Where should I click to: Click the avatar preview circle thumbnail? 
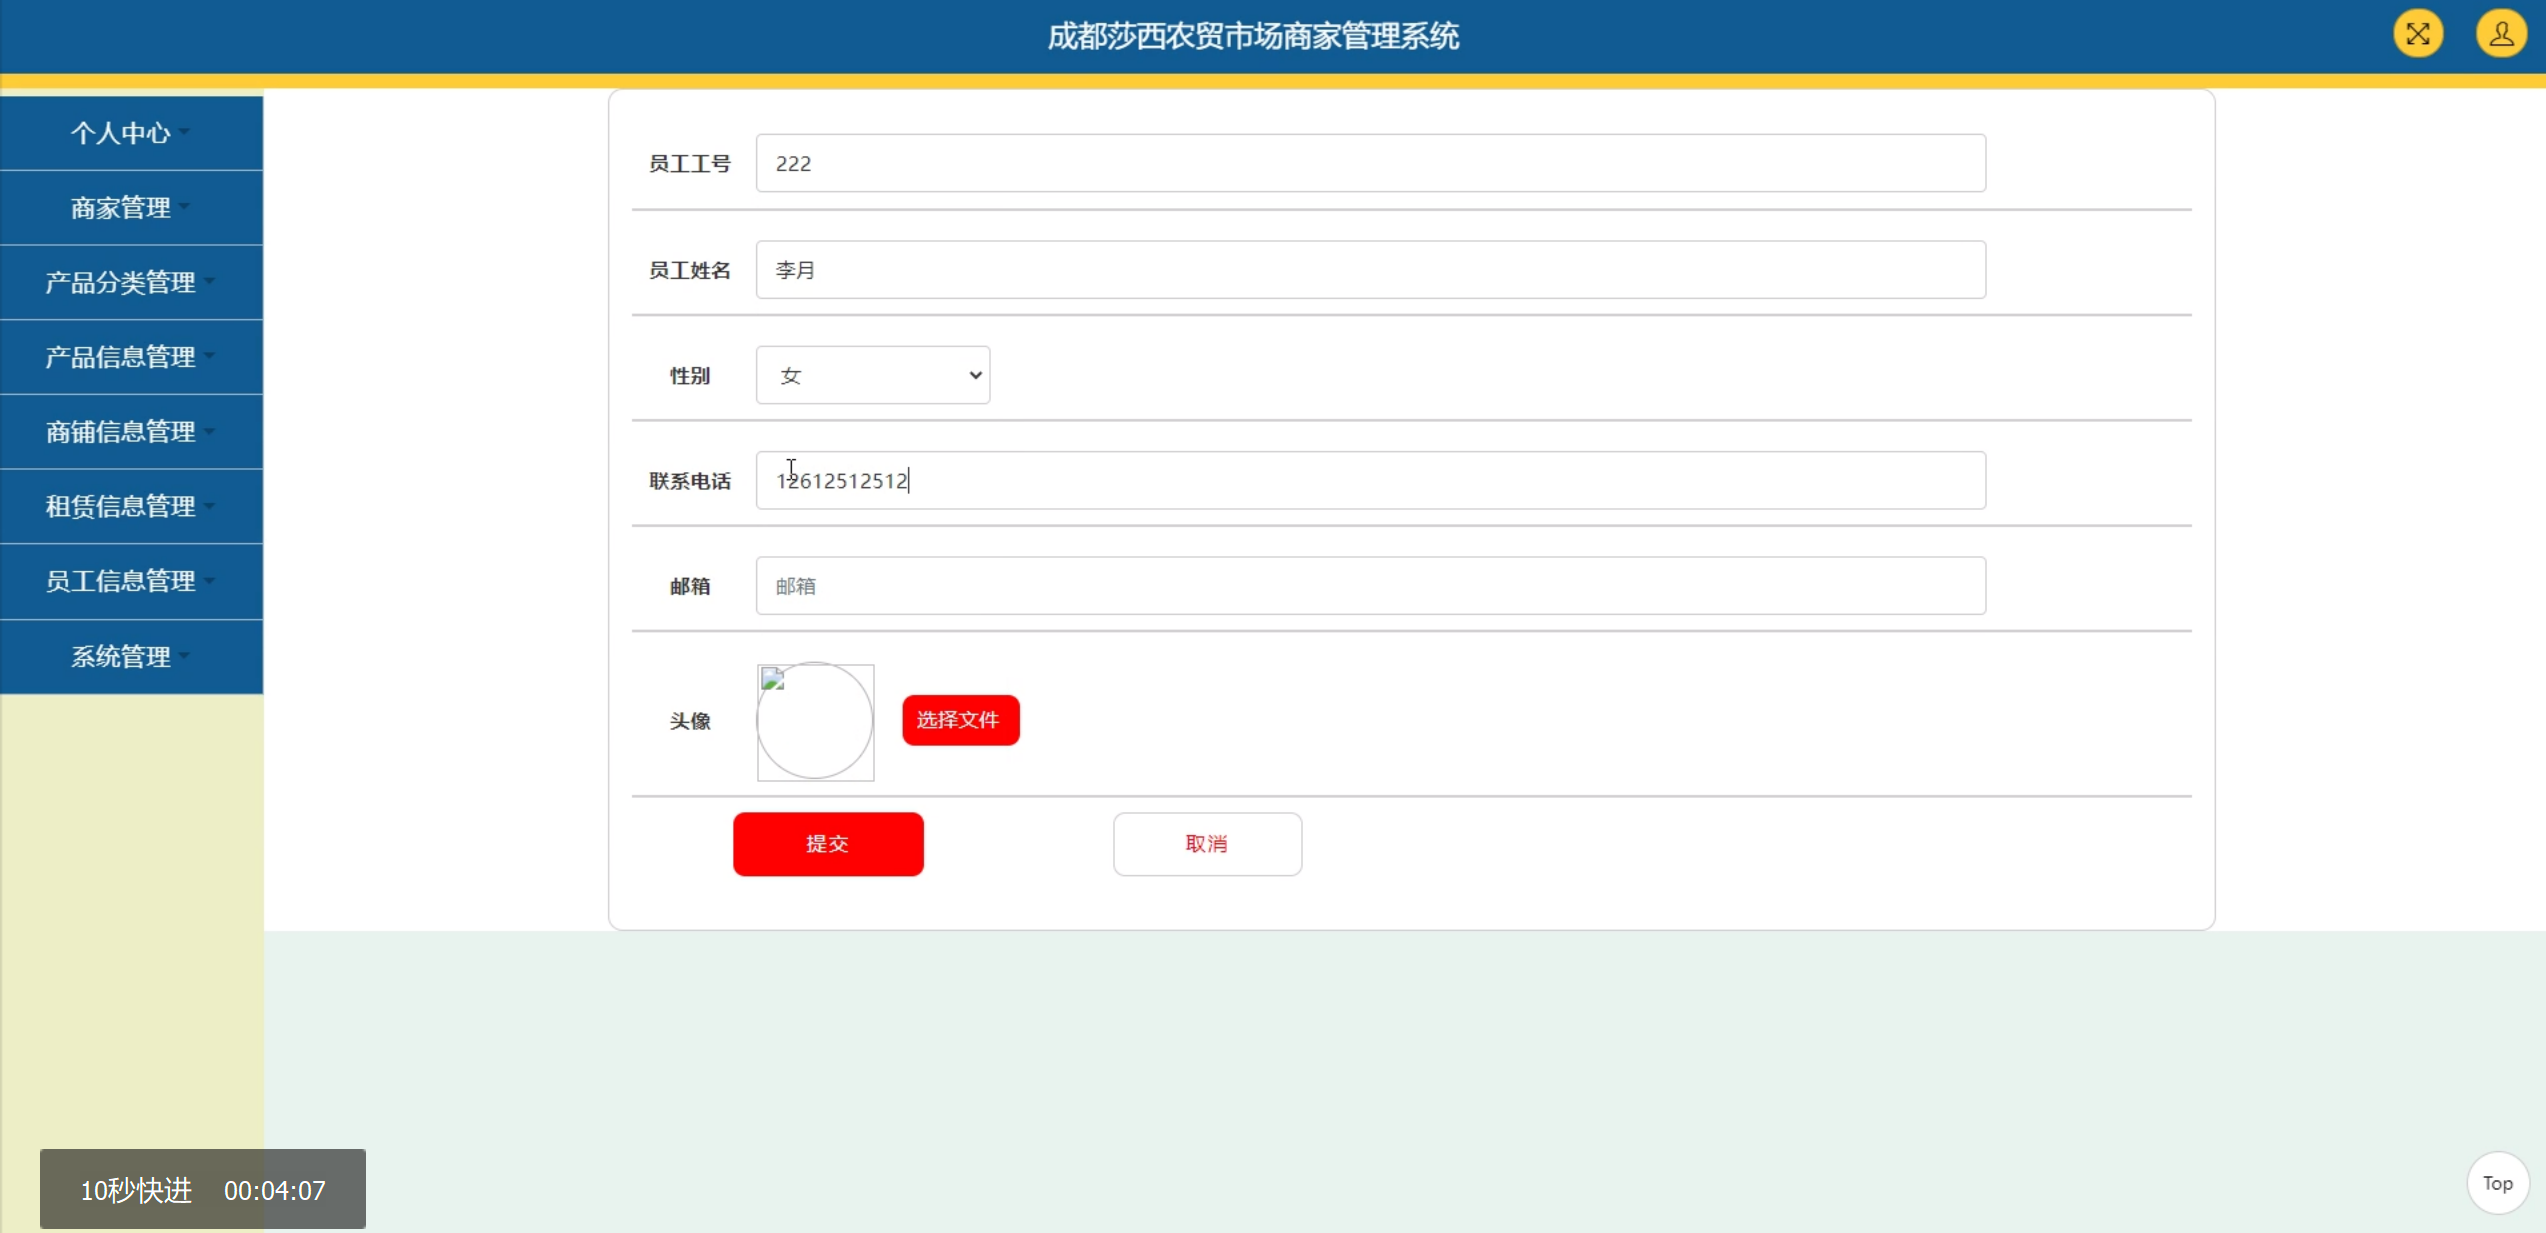tap(815, 721)
